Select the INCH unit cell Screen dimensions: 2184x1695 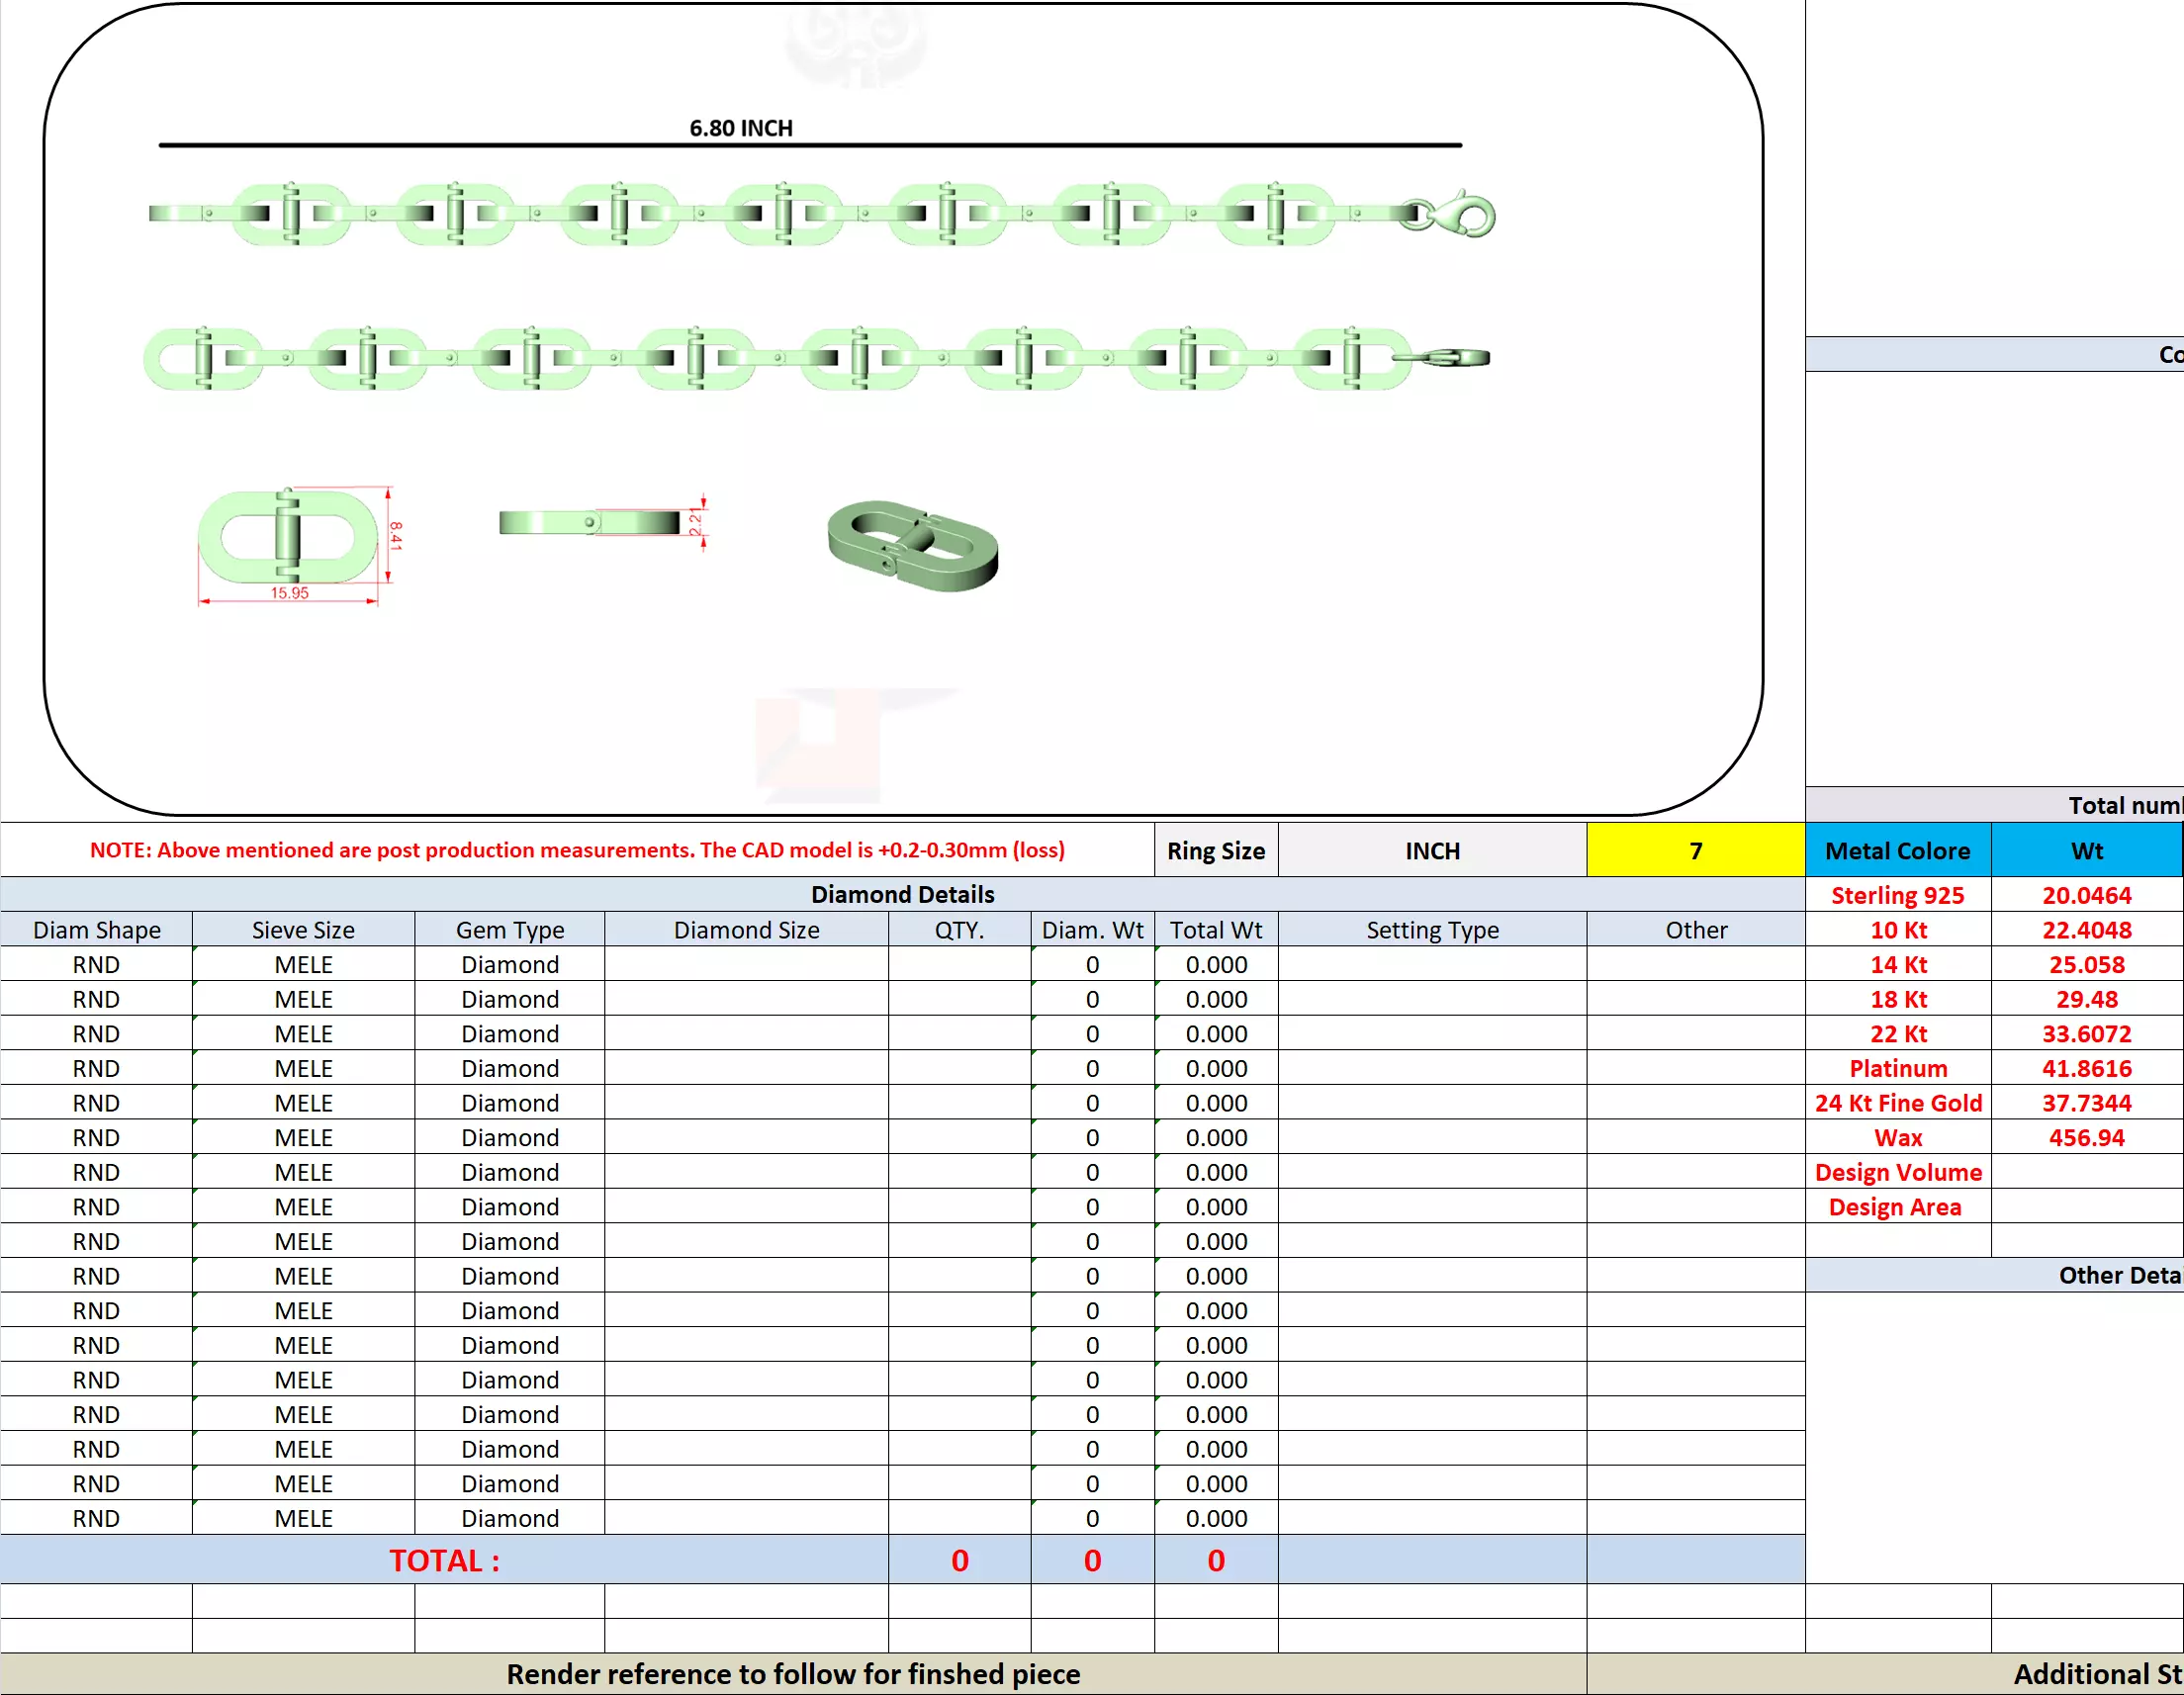point(1432,851)
